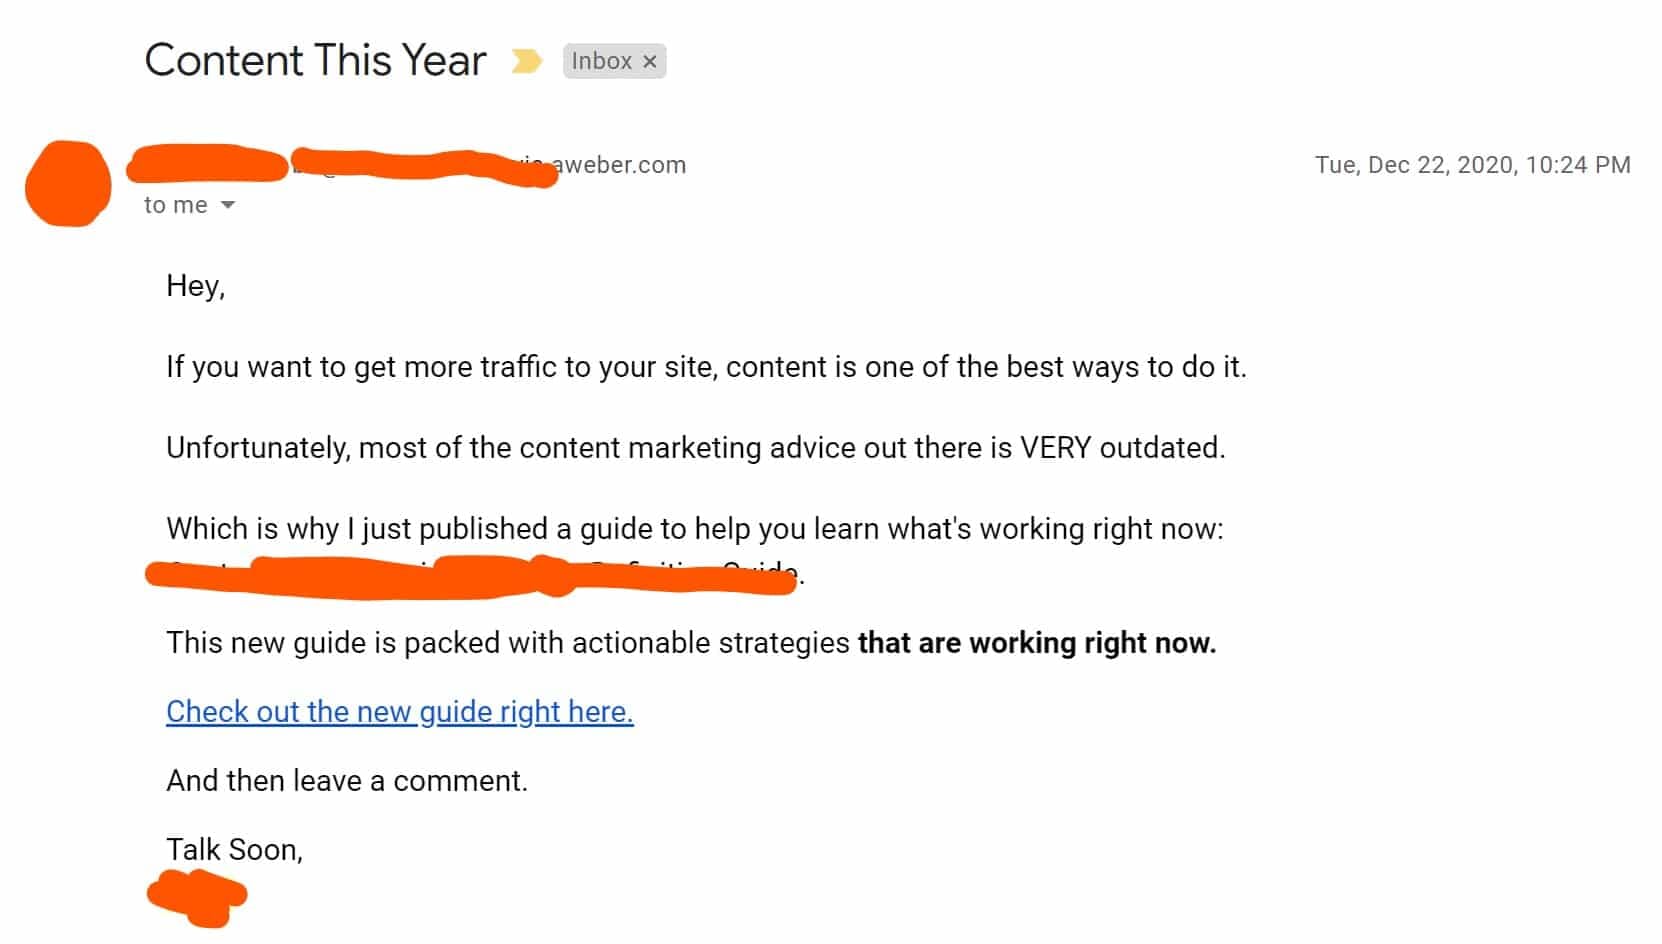Click the "And then leave a comment." line

click(x=347, y=780)
